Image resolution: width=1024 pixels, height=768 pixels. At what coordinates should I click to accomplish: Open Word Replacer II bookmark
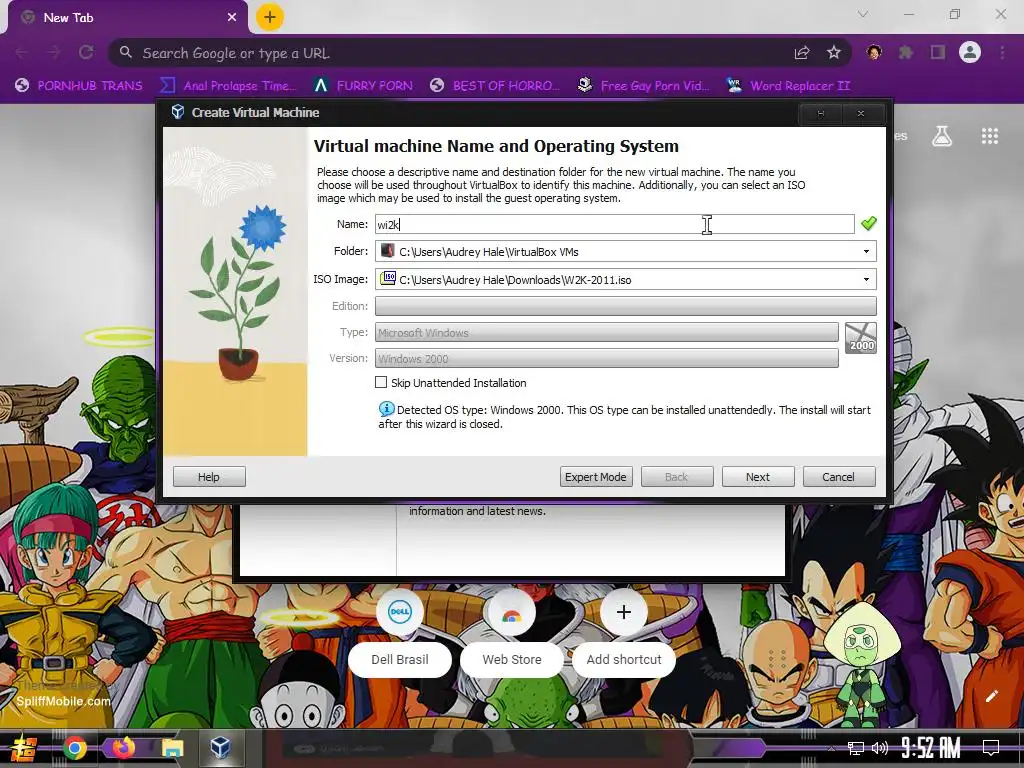(x=788, y=86)
